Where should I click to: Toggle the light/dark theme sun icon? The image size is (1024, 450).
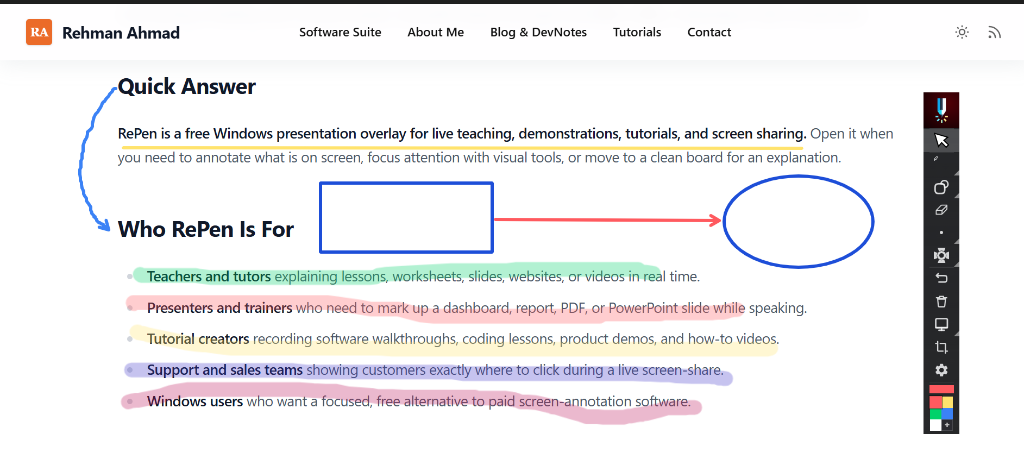[961, 32]
